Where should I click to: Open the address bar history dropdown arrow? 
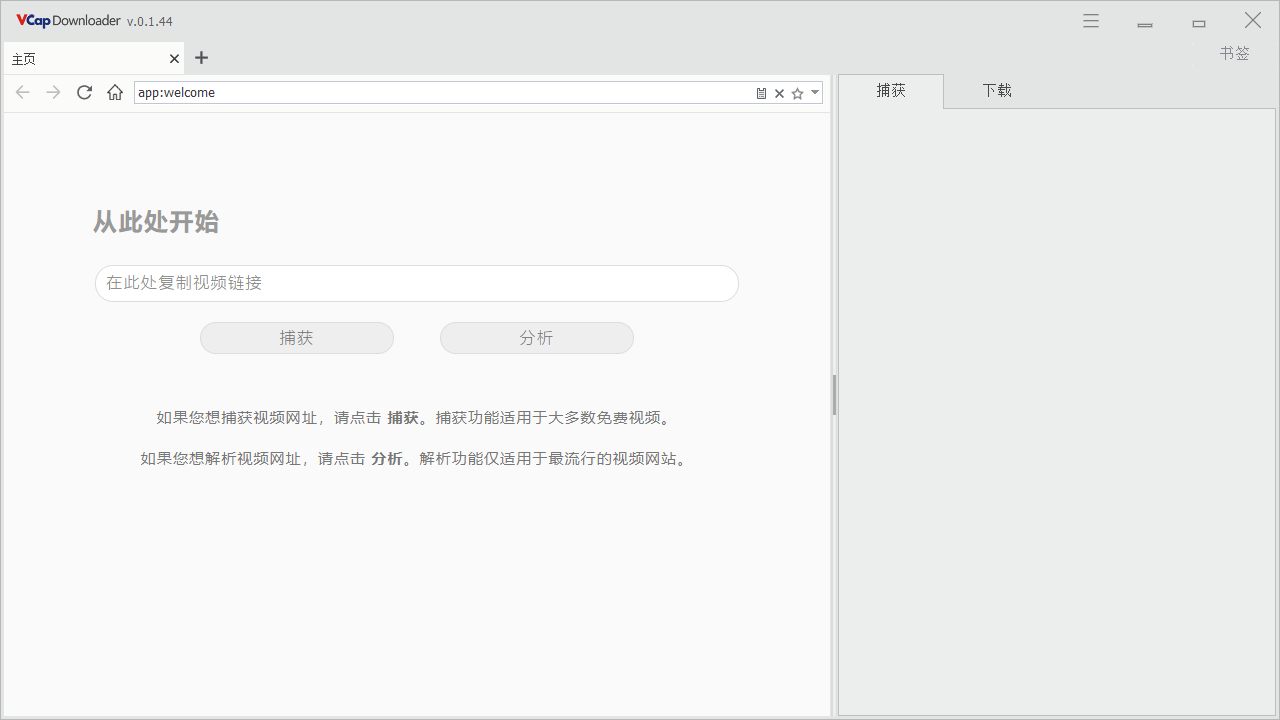pos(814,92)
